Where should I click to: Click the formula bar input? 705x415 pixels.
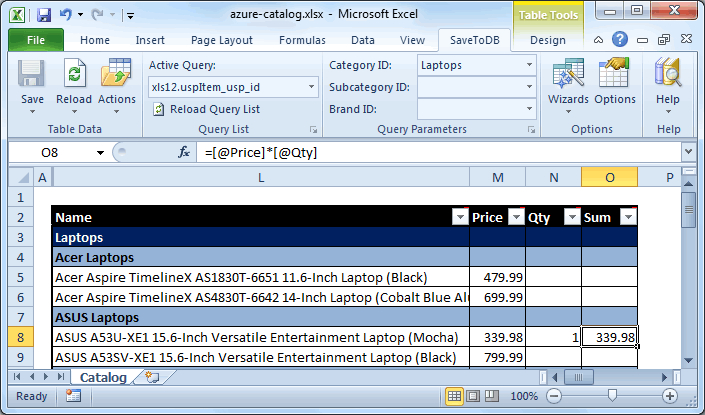tap(439, 153)
